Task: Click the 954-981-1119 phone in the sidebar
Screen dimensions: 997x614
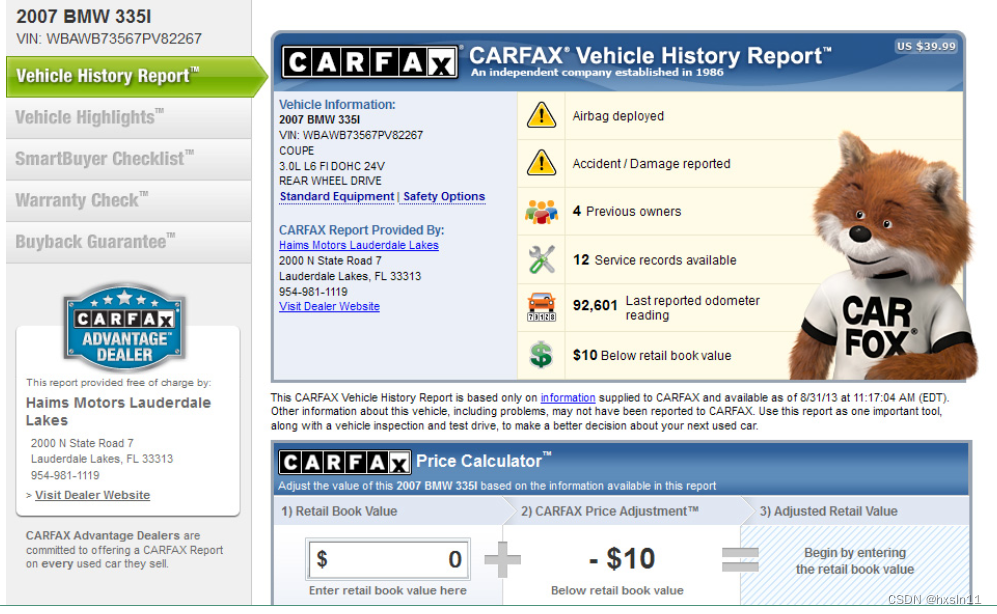Action: tap(65, 475)
